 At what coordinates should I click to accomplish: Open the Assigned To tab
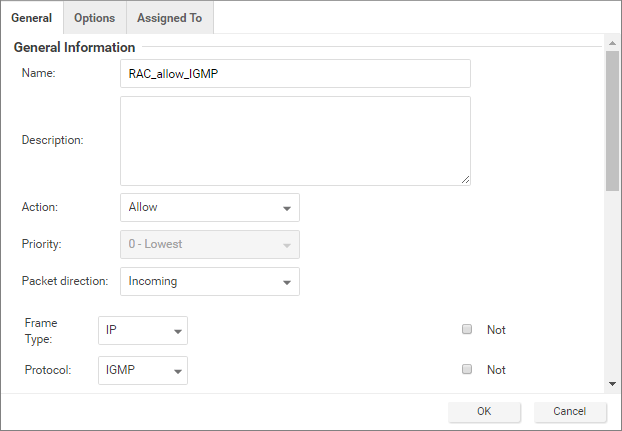point(169,18)
